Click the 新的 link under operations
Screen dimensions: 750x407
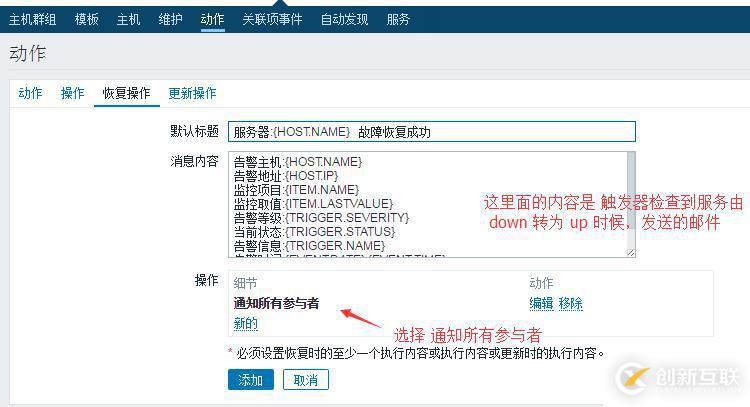[x=246, y=324]
